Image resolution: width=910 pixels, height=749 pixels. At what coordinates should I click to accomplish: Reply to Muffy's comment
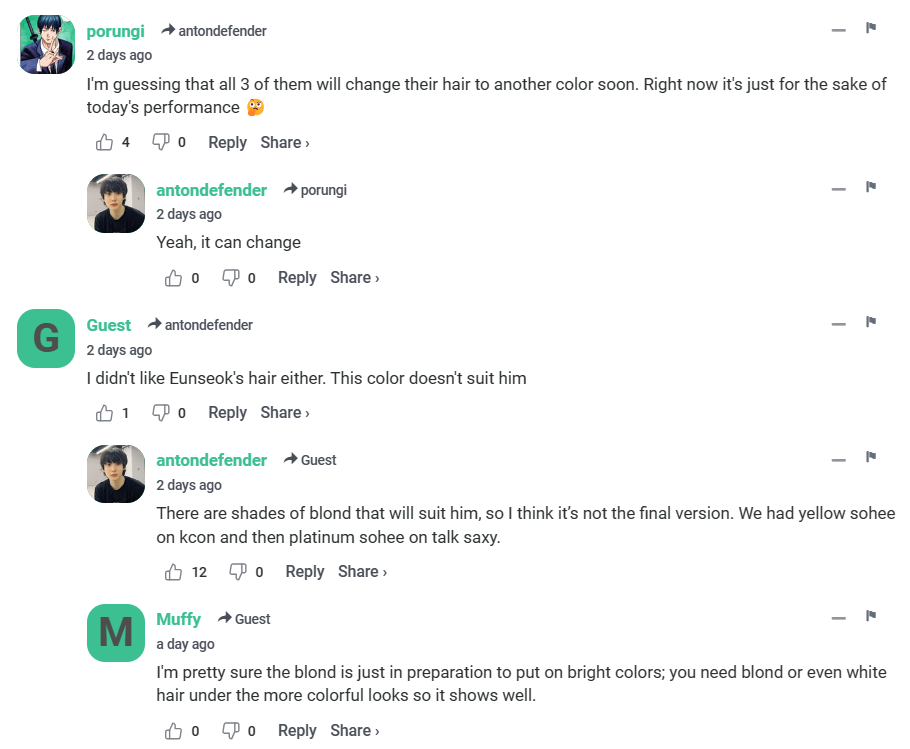tap(297, 731)
